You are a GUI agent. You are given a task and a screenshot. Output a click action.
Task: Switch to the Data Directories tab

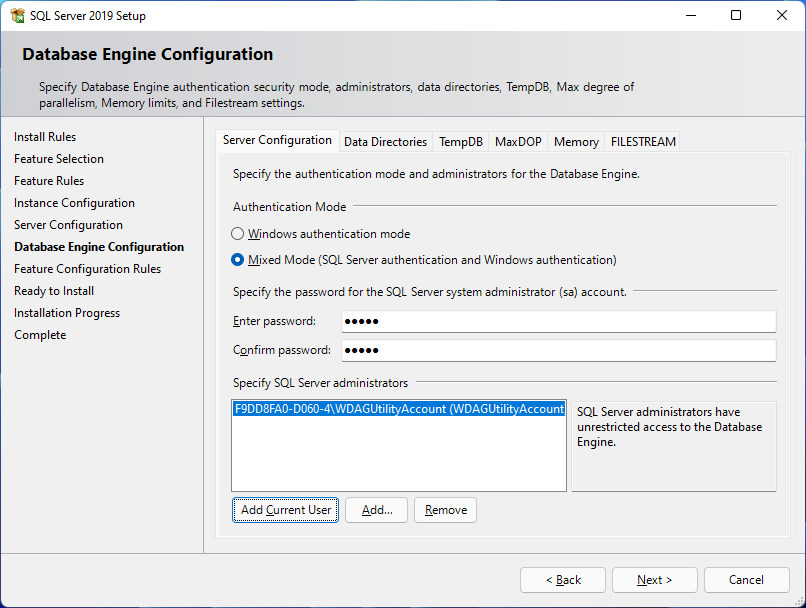click(385, 142)
